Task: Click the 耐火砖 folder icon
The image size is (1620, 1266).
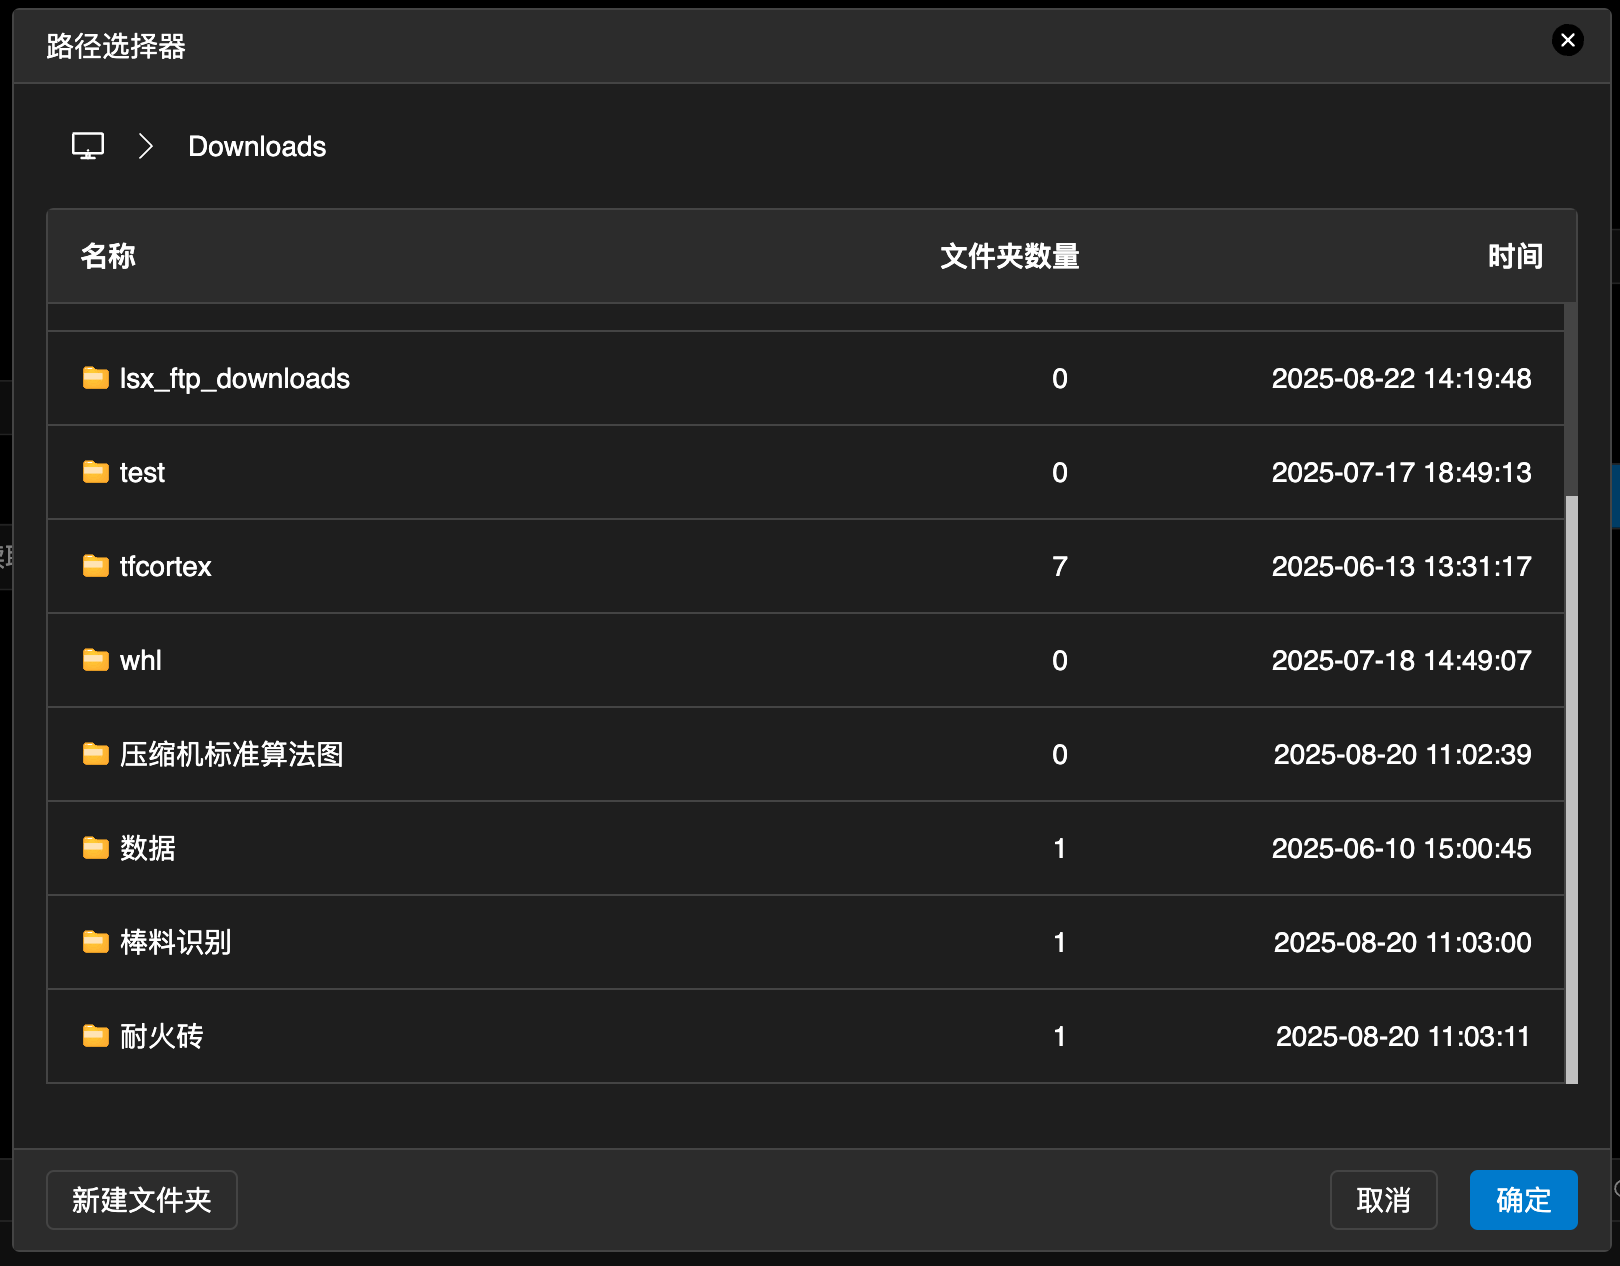Action: [96, 1036]
